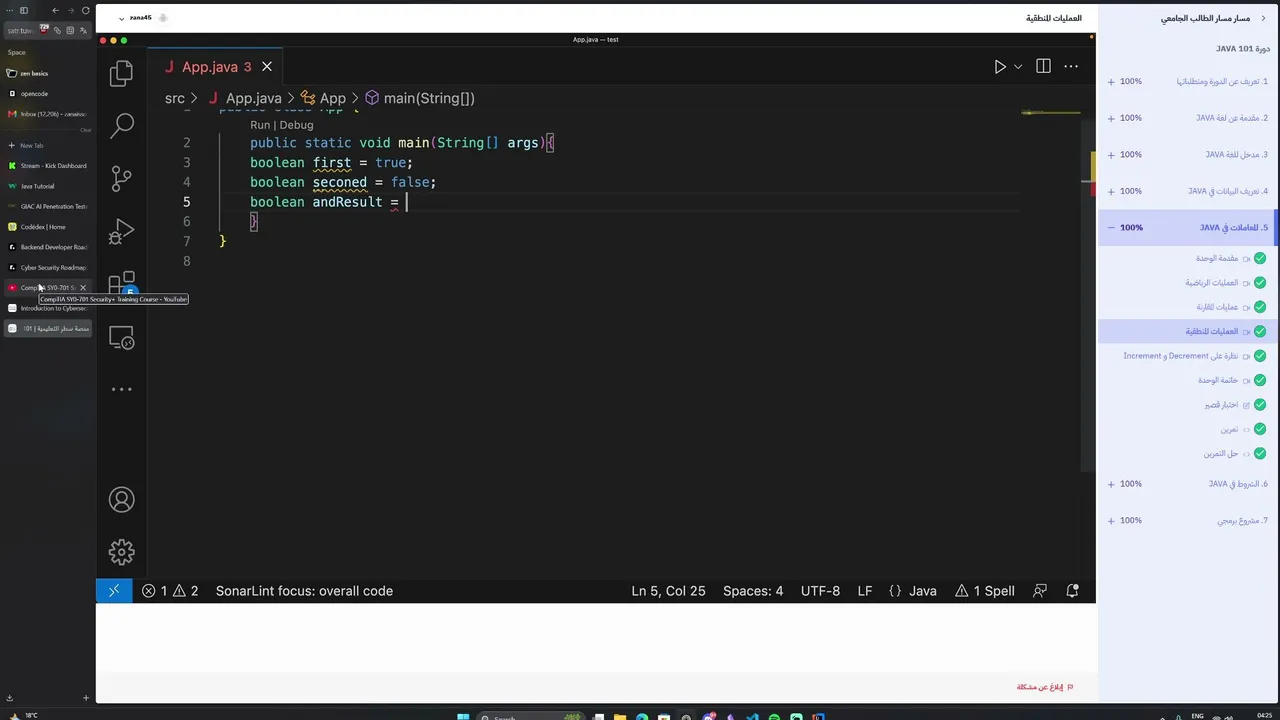Switch to Stream - Kick Dashboard tab
This screenshot has width=1280, height=720.
(48, 166)
